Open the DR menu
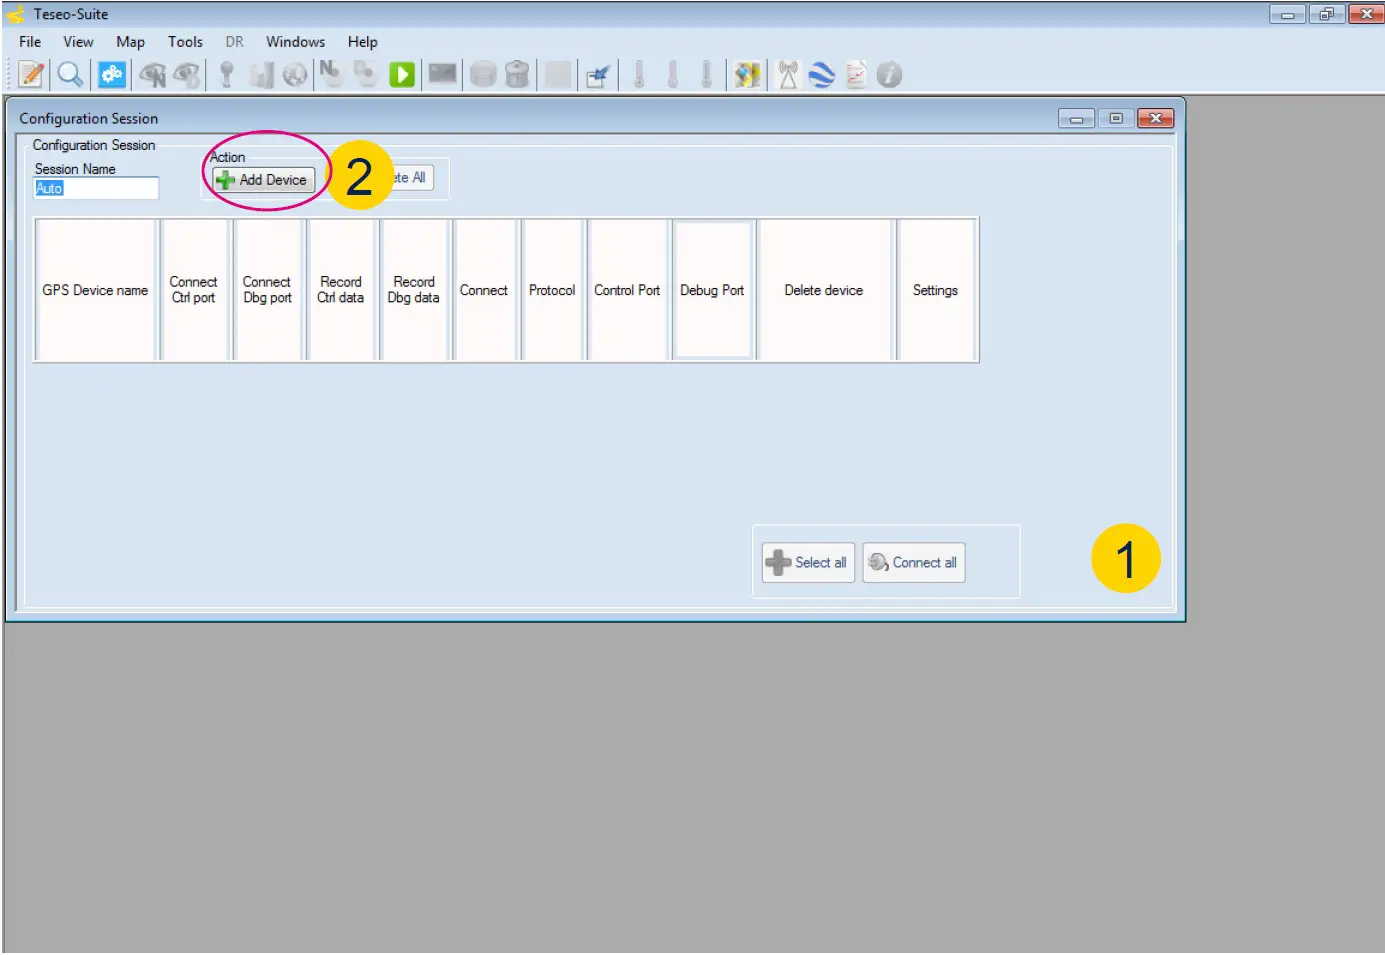This screenshot has width=1385, height=955. (234, 42)
